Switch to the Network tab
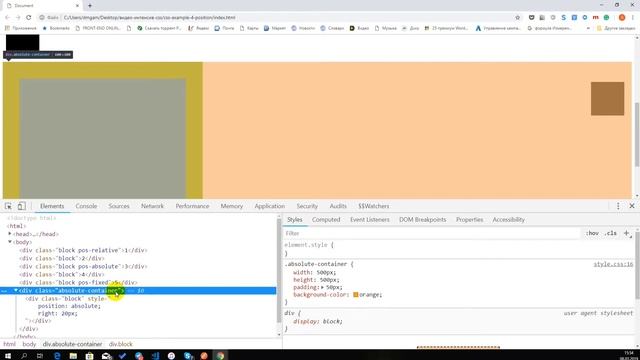The image size is (640, 360). [x=152, y=206]
